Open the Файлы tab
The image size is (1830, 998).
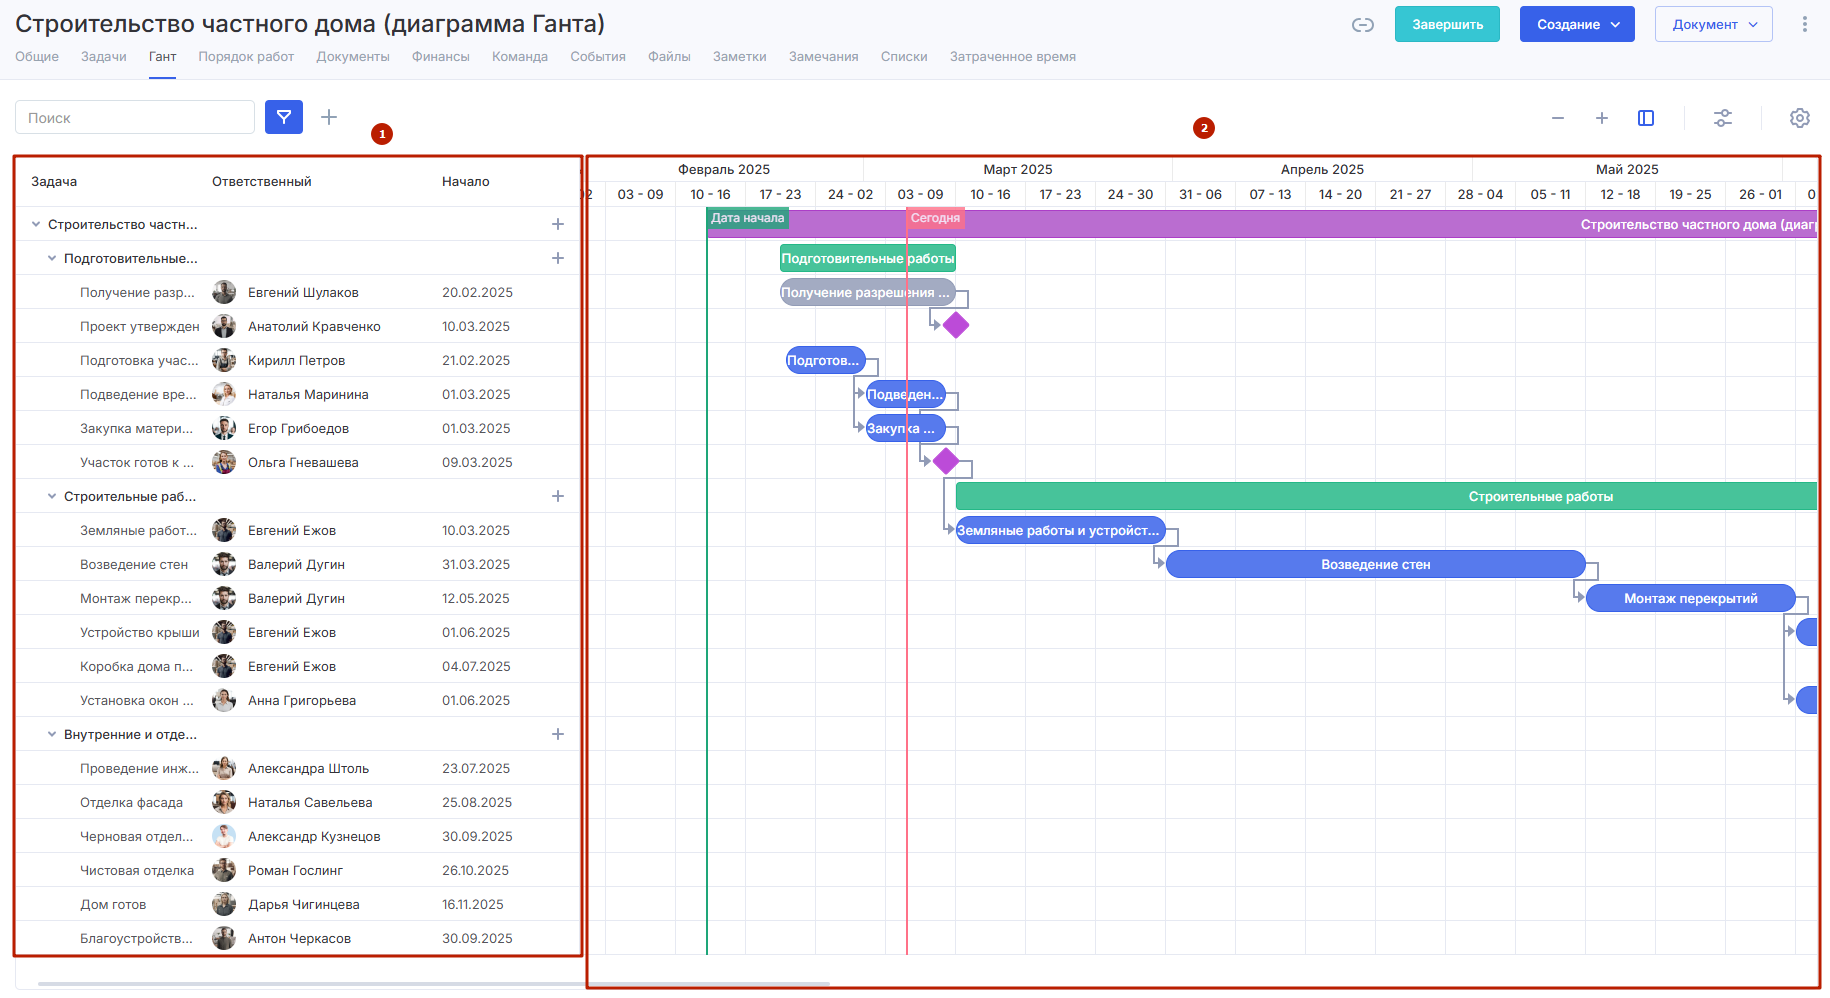tap(669, 56)
